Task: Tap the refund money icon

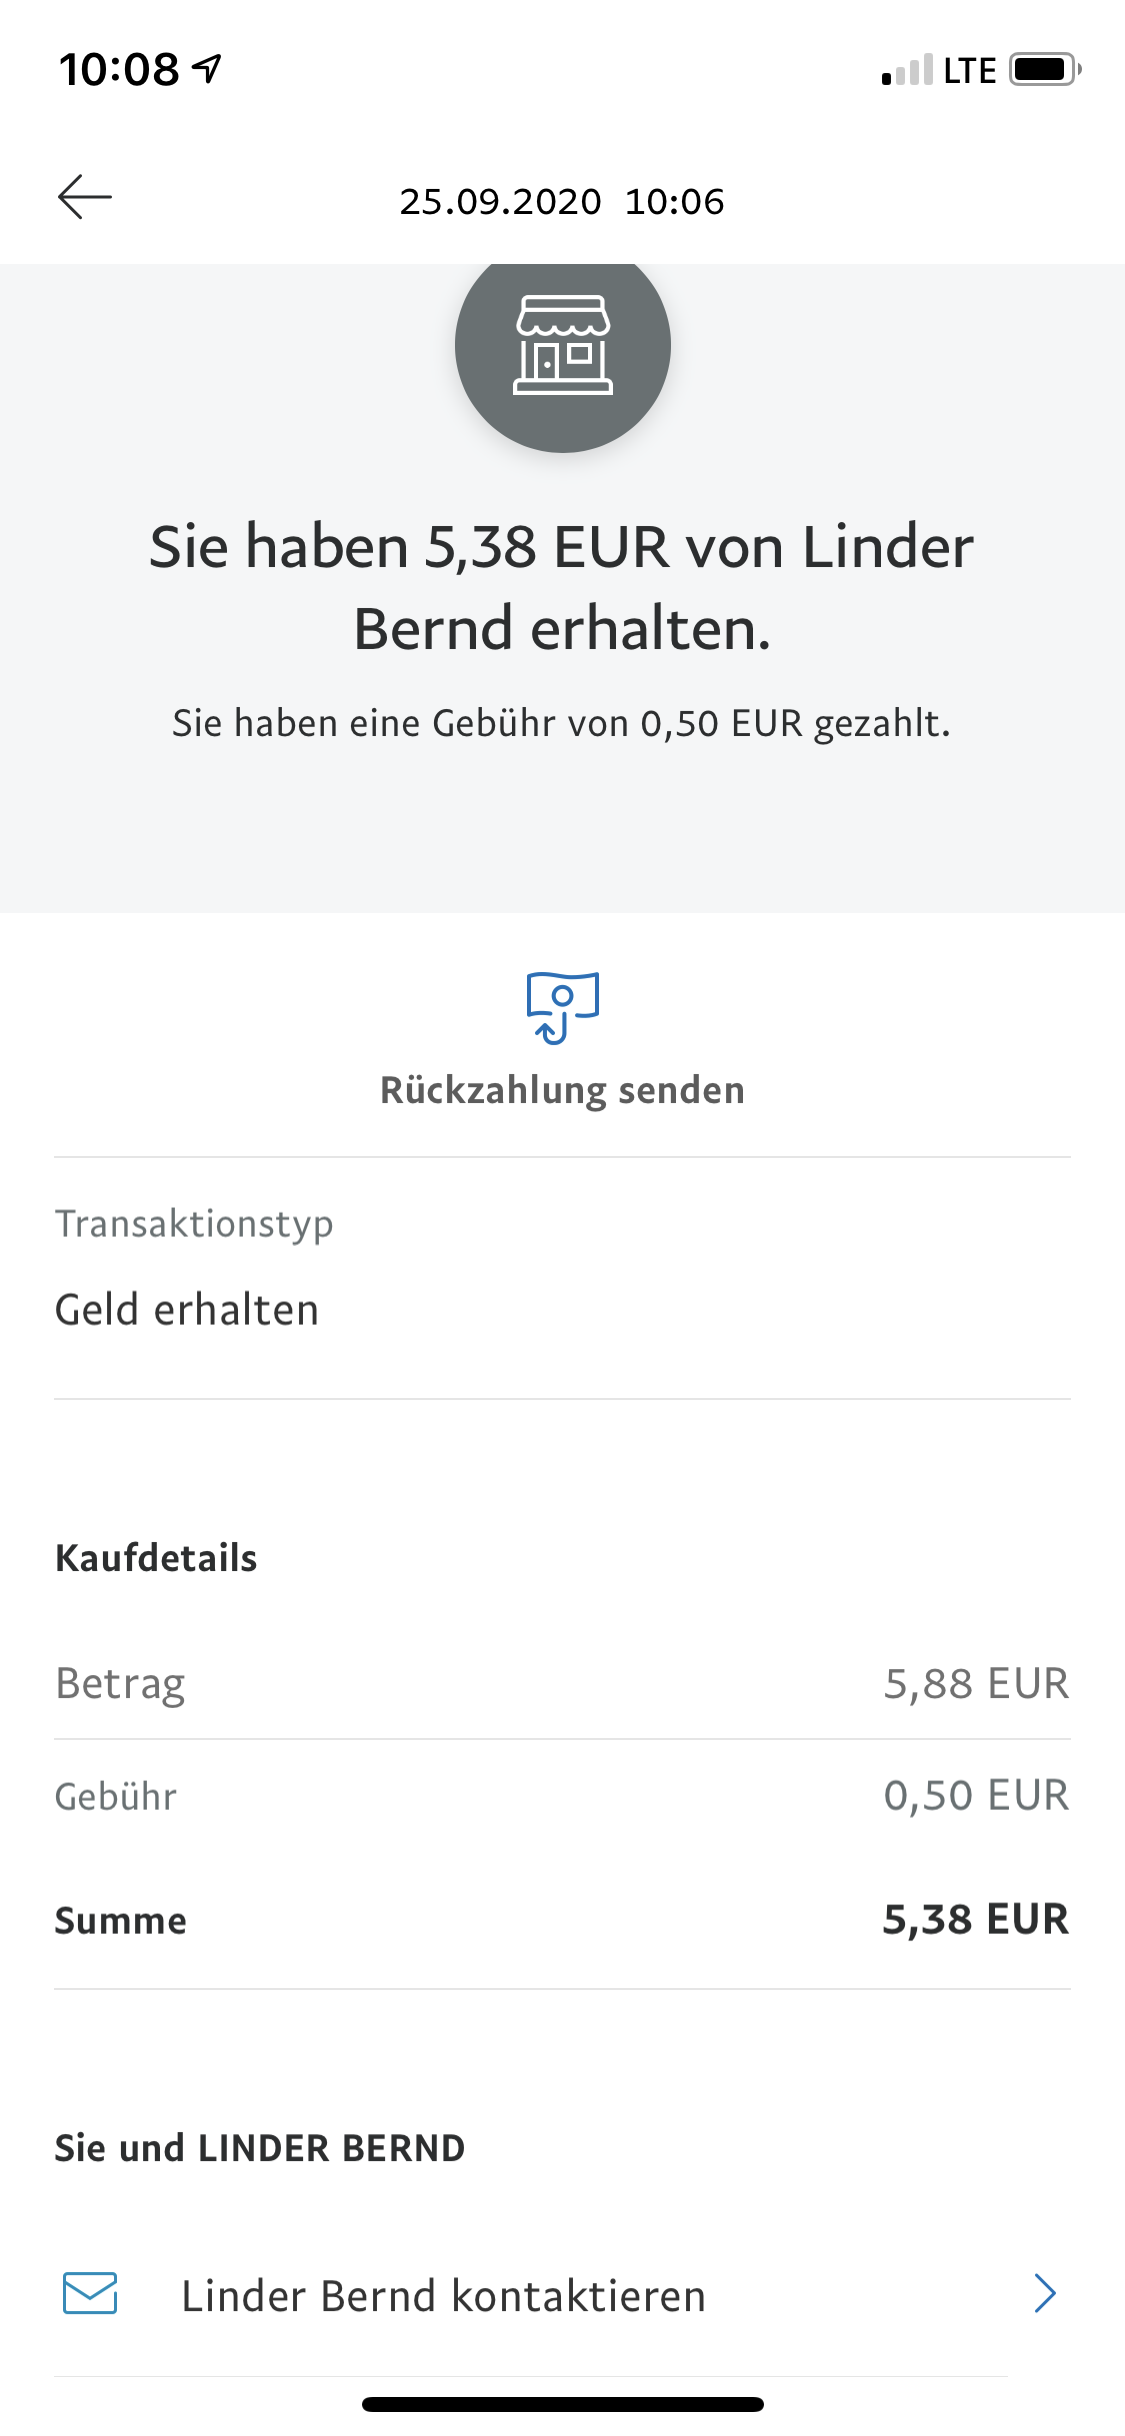Action: (x=562, y=1007)
